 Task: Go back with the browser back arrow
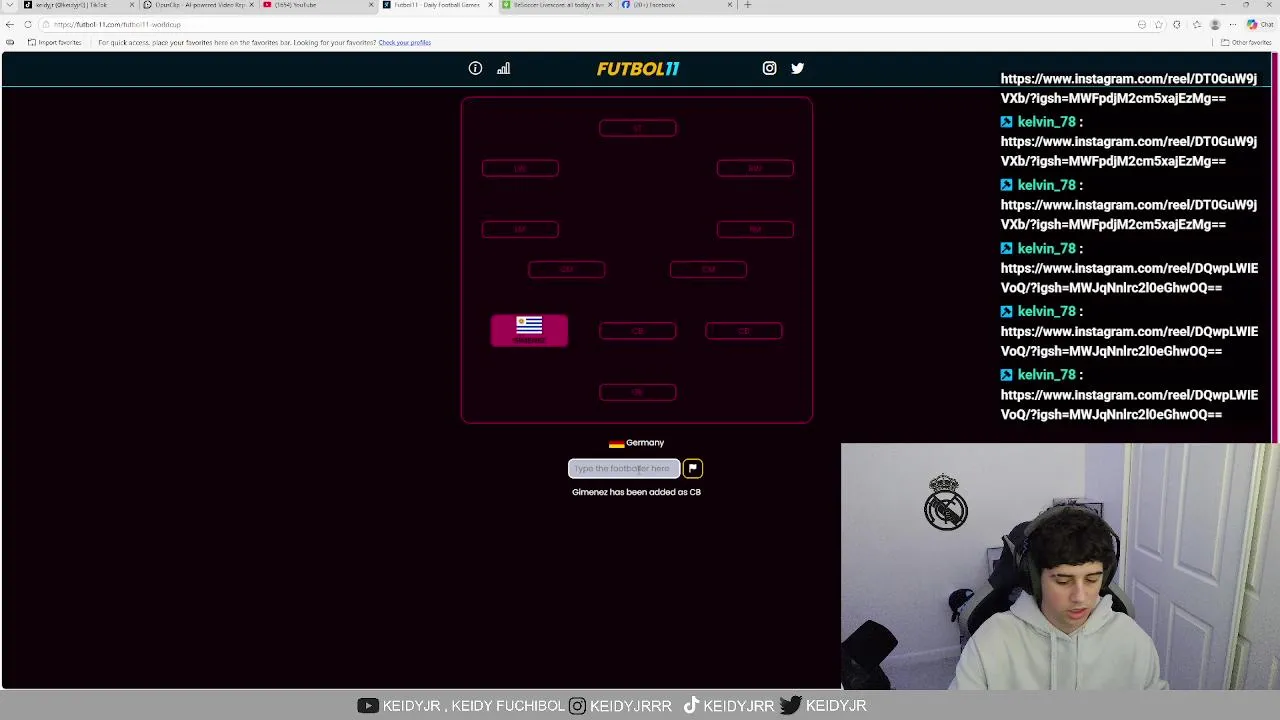tap(9, 24)
